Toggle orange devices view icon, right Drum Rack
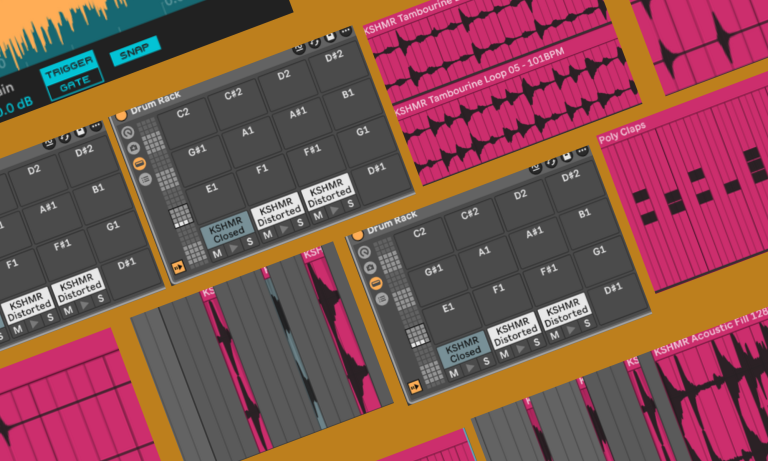Viewport: 768px width, 461px height. [x=376, y=283]
